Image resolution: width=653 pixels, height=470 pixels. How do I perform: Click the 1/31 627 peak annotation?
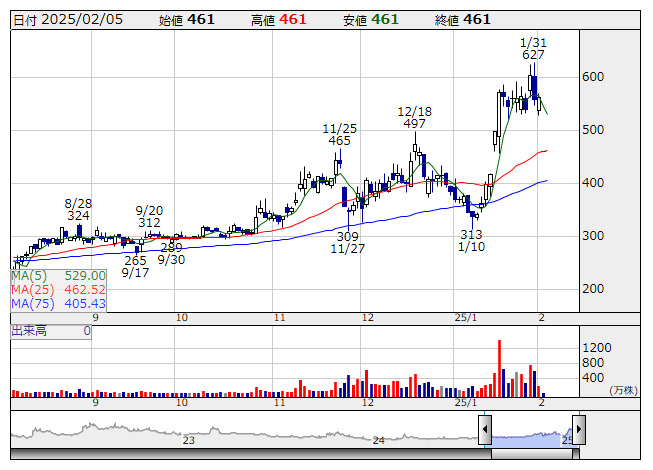coord(533,49)
